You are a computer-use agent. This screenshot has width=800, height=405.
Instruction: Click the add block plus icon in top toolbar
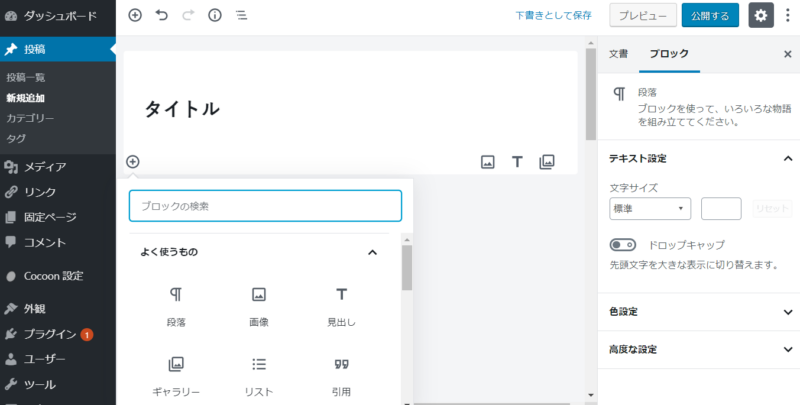(x=135, y=15)
